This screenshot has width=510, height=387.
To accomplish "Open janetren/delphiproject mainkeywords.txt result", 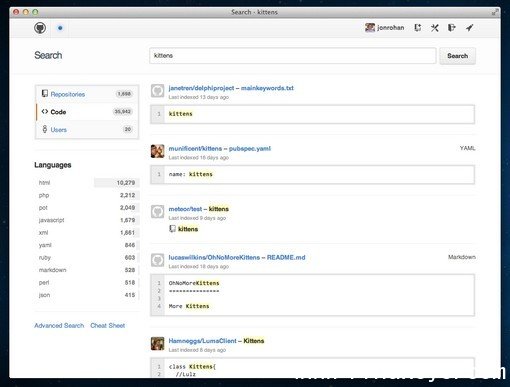I will (231, 88).
